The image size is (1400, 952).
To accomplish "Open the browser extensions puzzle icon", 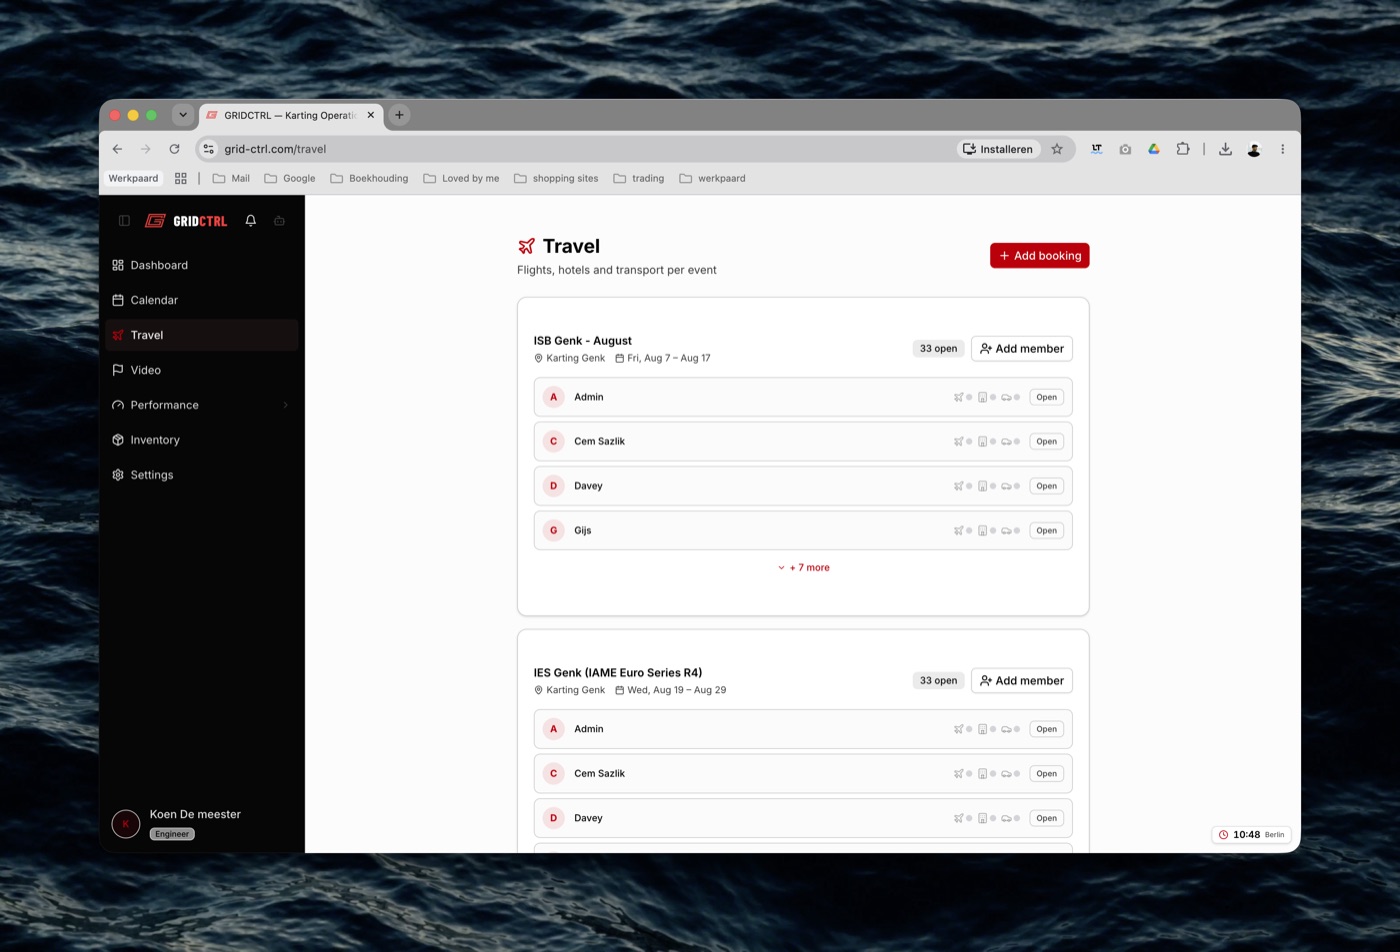I will 1183,149.
